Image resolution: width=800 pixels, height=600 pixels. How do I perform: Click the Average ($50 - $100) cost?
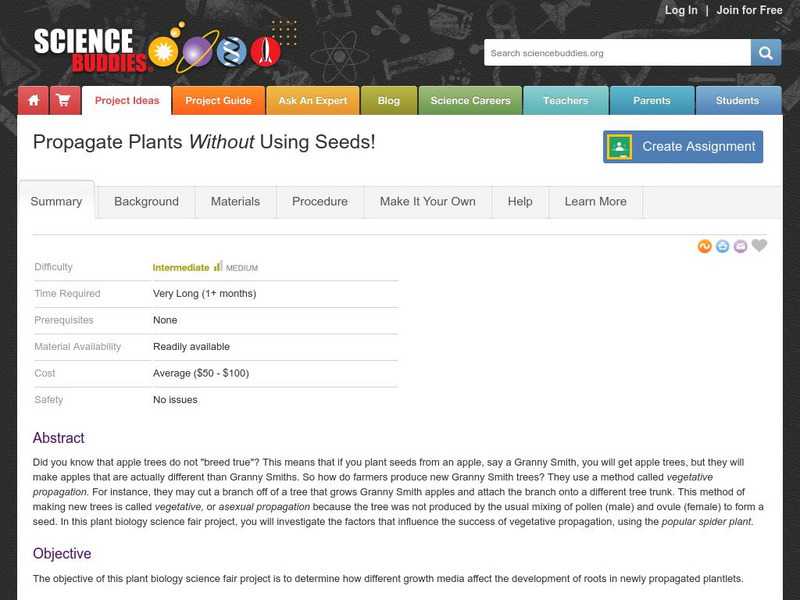pyautogui.click(x=201, y=373)
